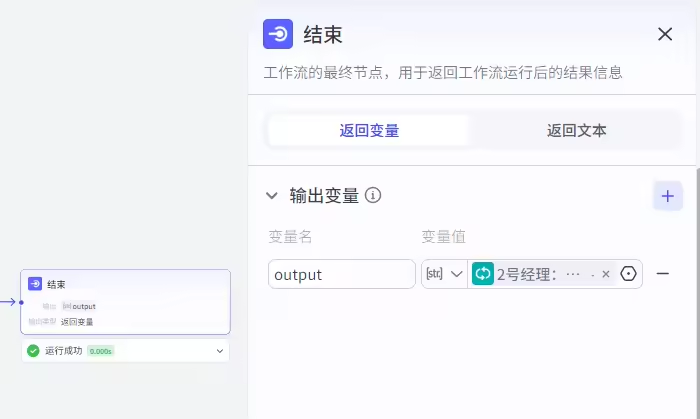
Task: Click the green loop icon in variable value
Action: pyautogui.click(x=483, y=274)
